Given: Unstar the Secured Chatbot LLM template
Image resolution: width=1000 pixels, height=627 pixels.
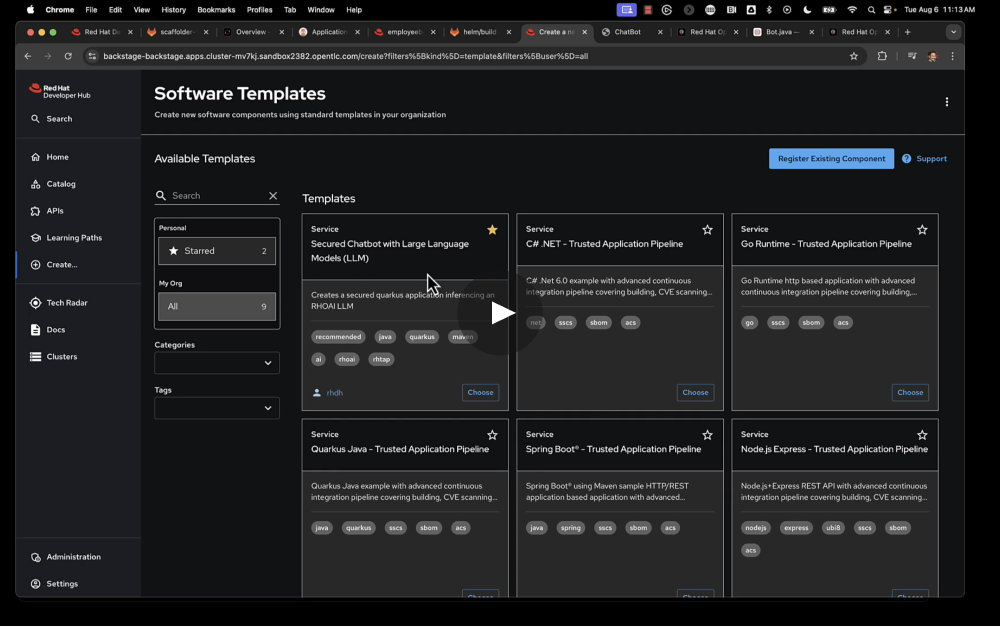Looking at the screenshot, I should 492,230.
